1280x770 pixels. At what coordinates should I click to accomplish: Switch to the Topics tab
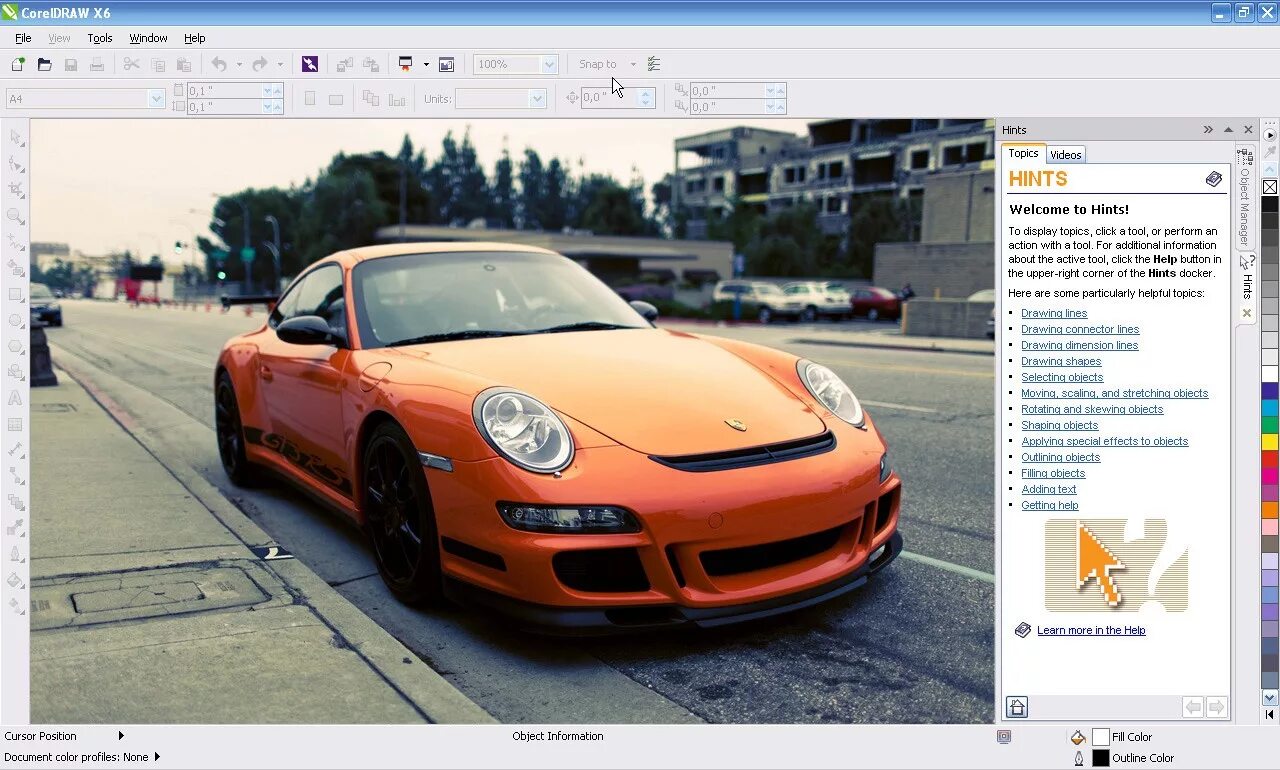pos(1024,153)
